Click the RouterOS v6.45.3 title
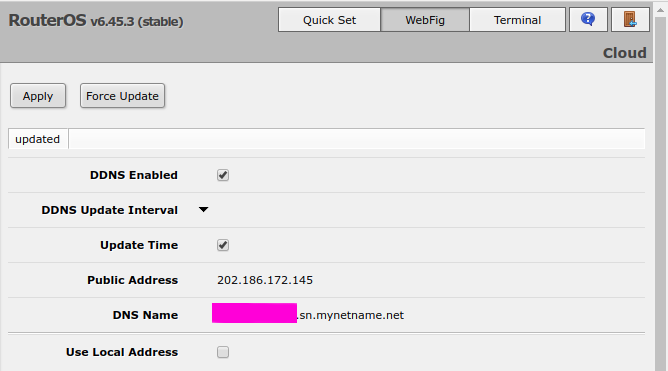This screenshot has width=668, height=371. (x=96, y=20)
